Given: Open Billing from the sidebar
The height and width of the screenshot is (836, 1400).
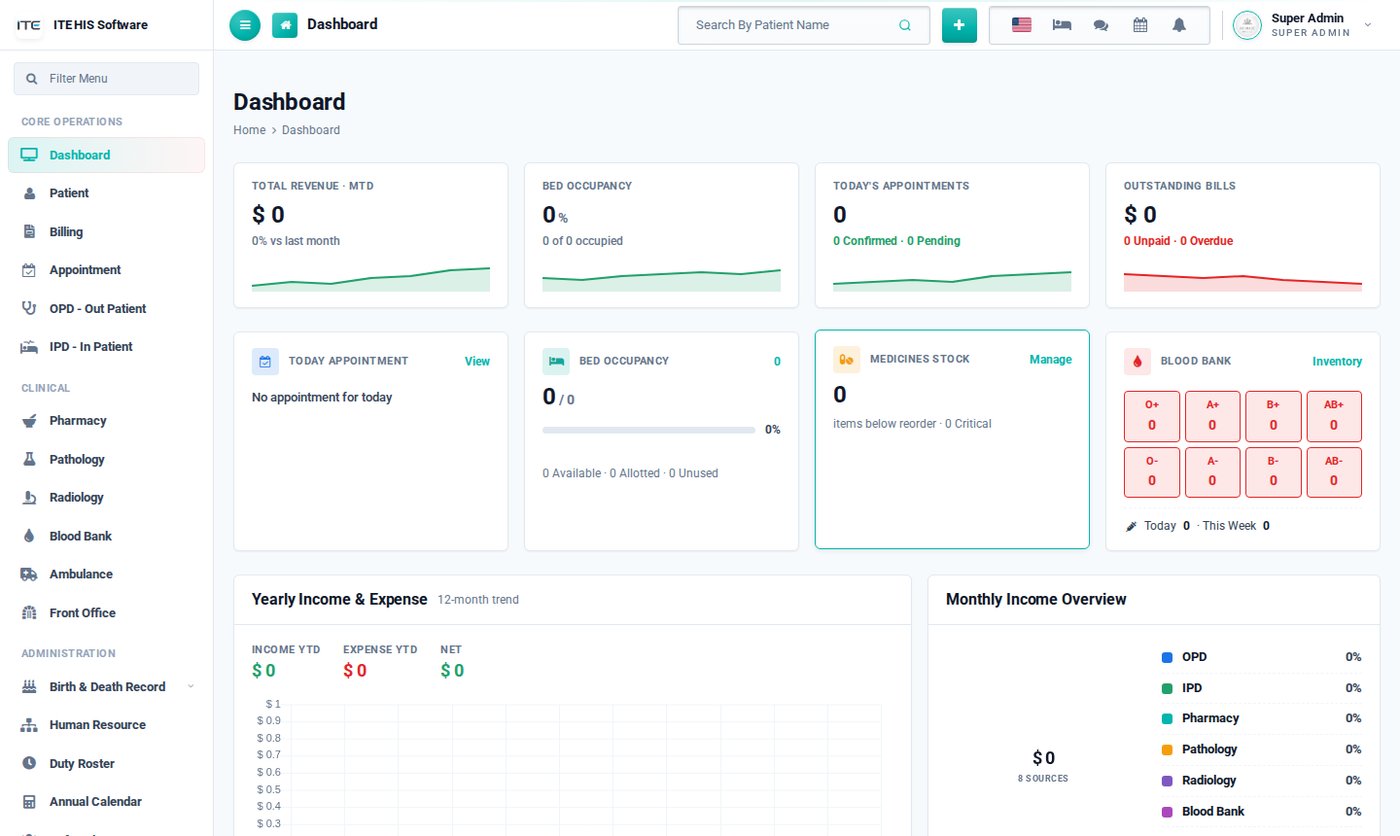Looking at the screenshot, I should 106,232.
